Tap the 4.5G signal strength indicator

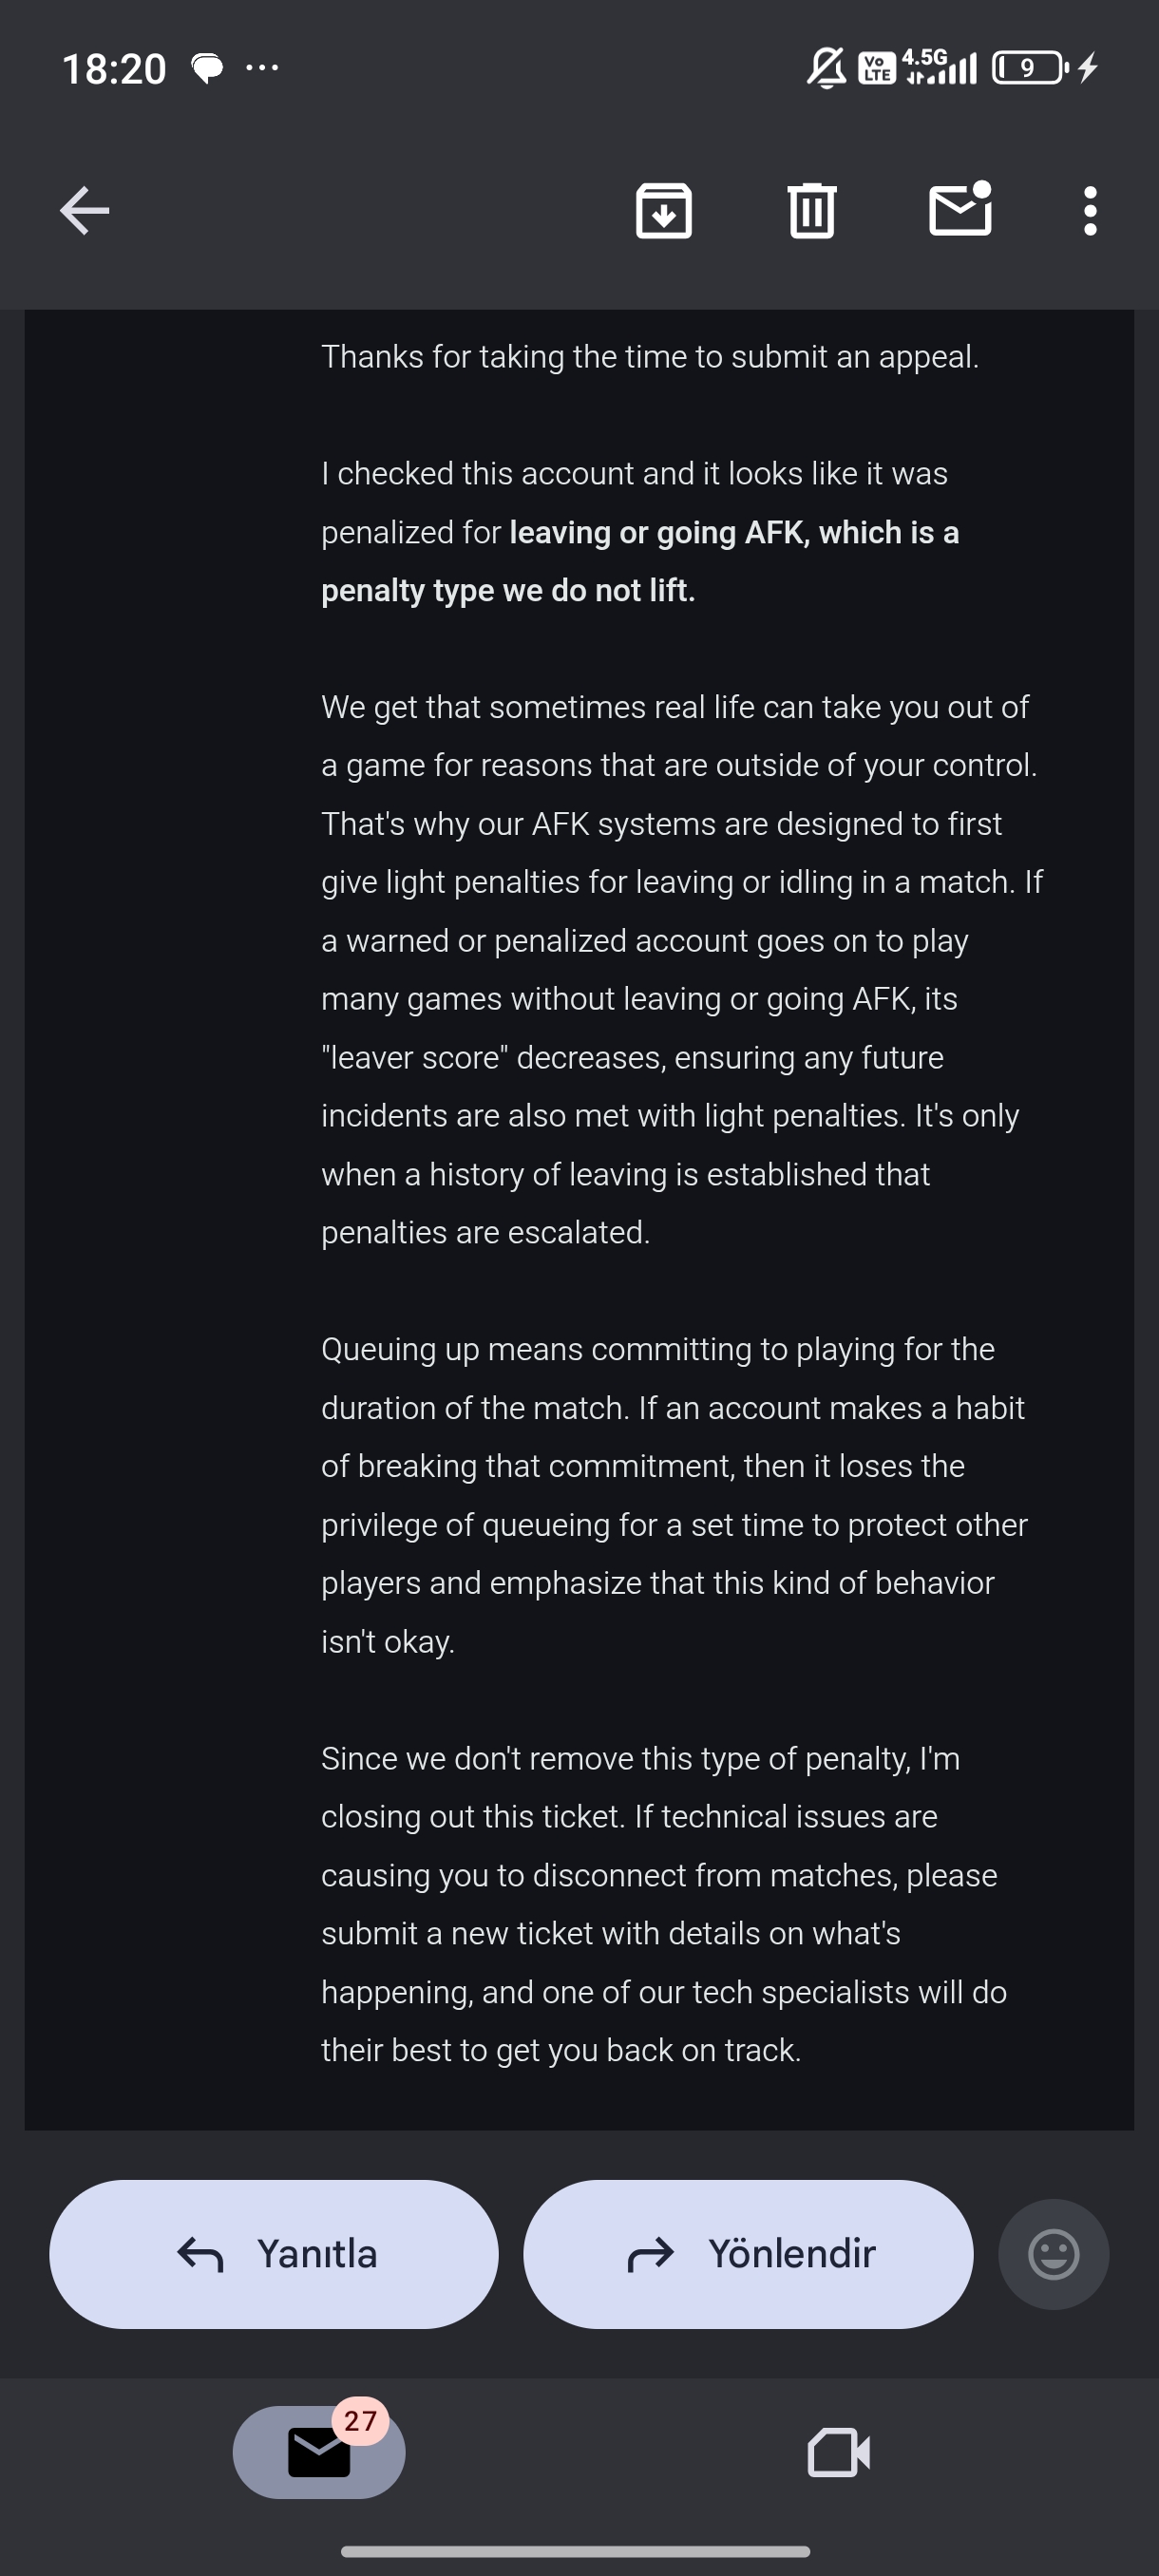click(x=939, y=66)
